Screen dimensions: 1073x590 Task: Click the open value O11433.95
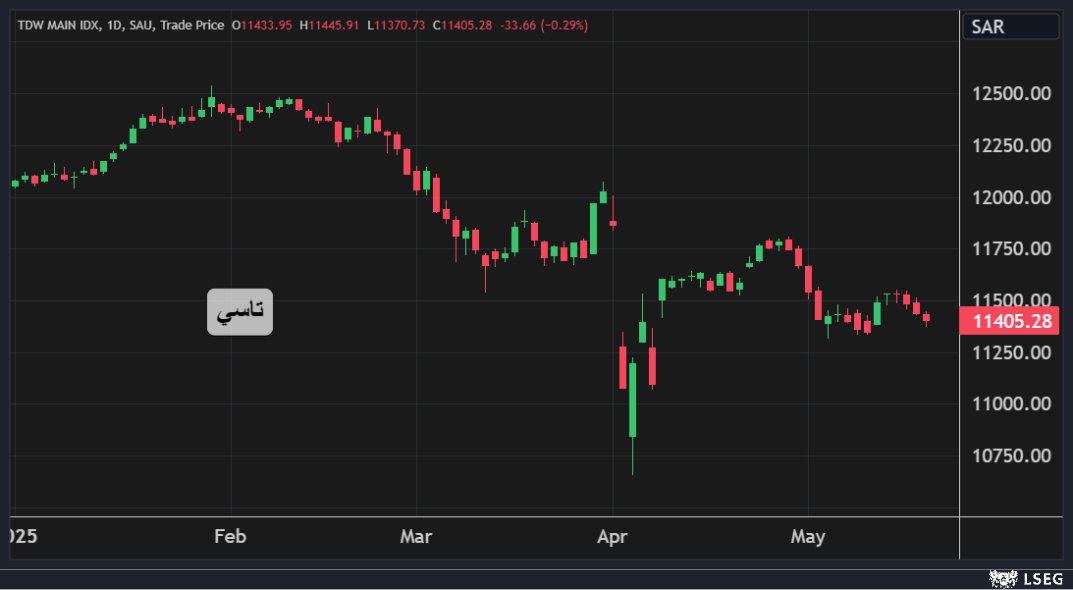point(262,25)
